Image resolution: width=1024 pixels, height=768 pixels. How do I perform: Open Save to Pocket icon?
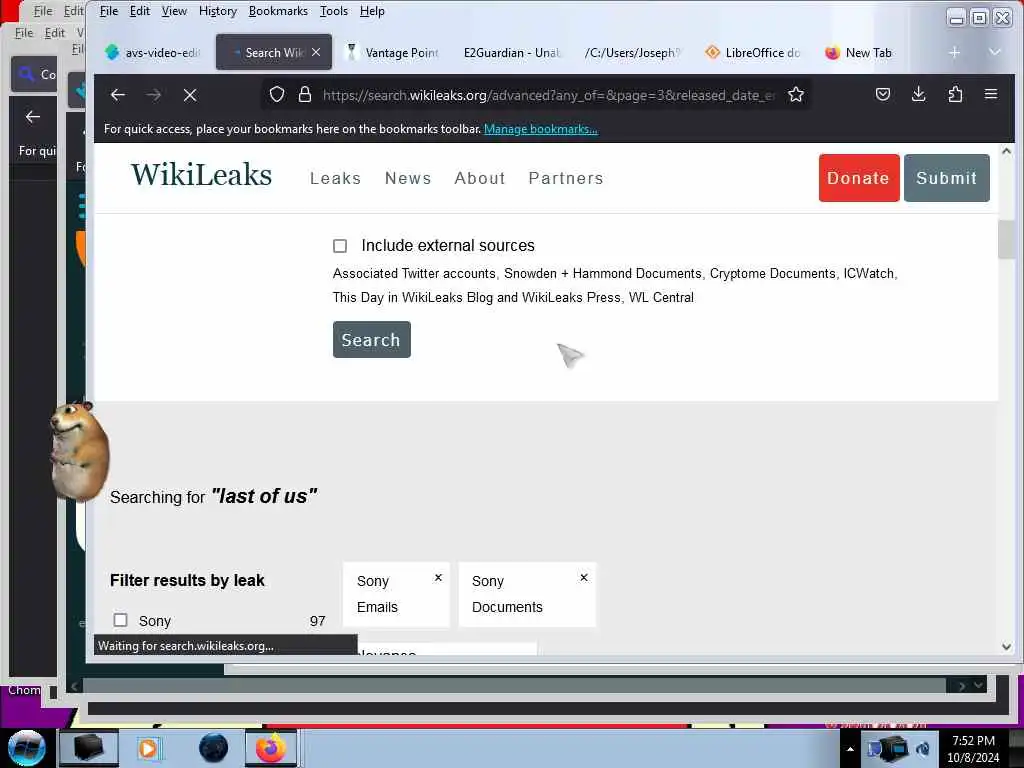tap(882, 95)
